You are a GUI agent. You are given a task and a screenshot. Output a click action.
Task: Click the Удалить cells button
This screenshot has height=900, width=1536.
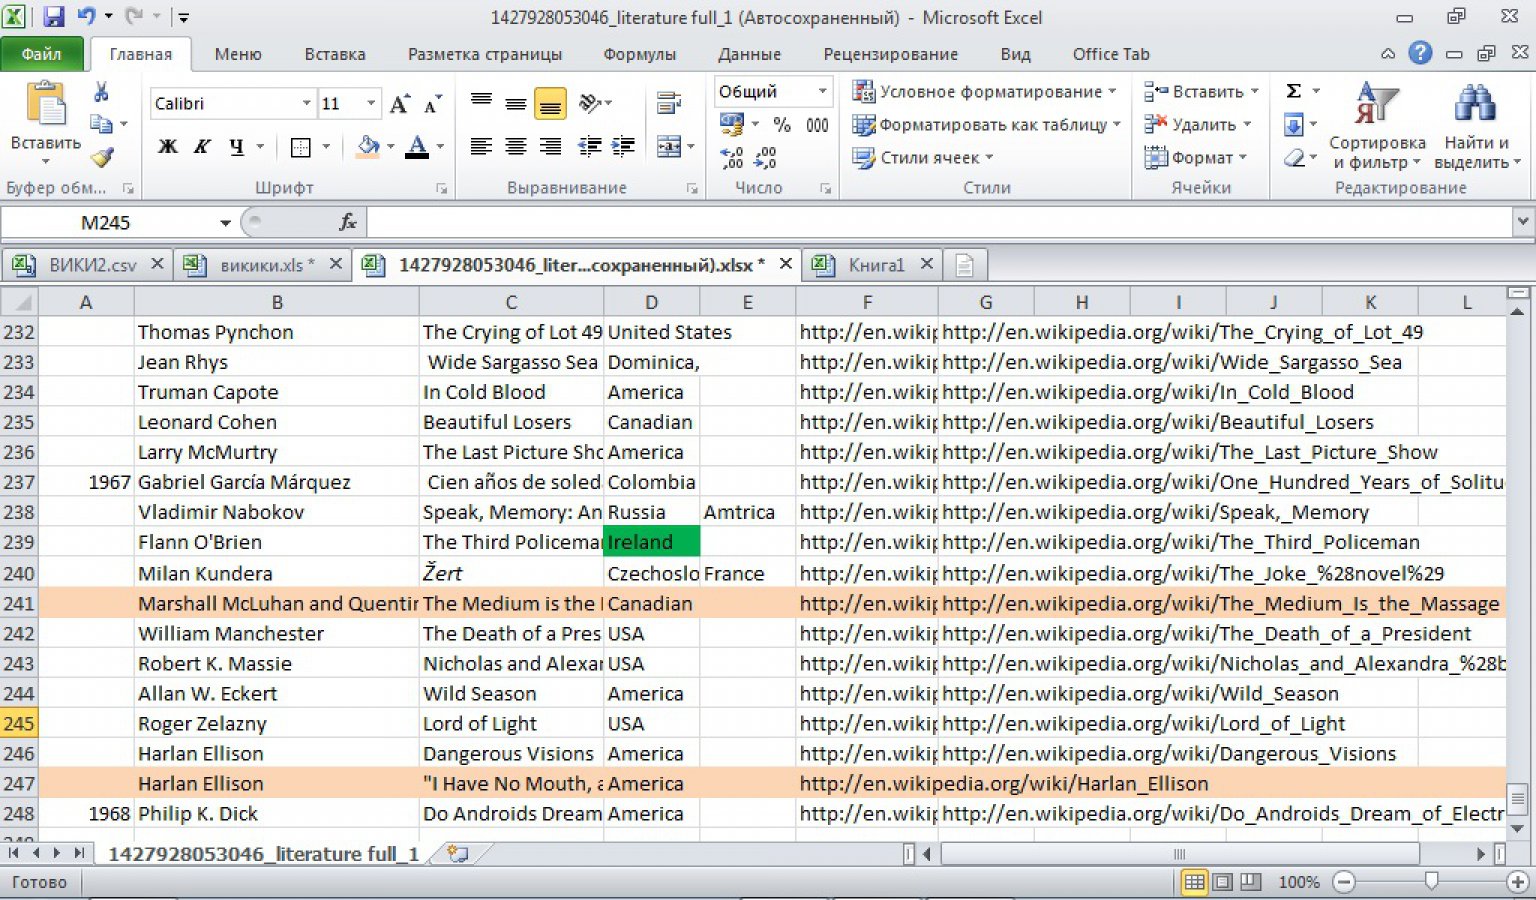pyautogui.click(x=1198, y=124)
